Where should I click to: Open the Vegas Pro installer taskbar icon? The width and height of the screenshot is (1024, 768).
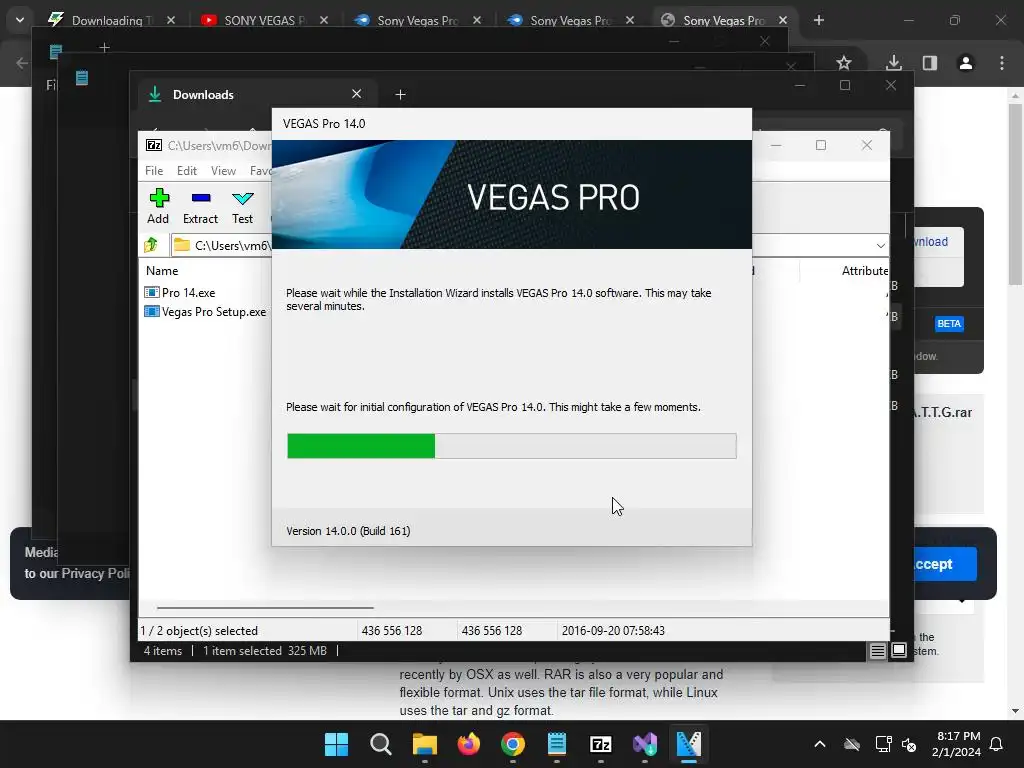click(x=688, y=744)
